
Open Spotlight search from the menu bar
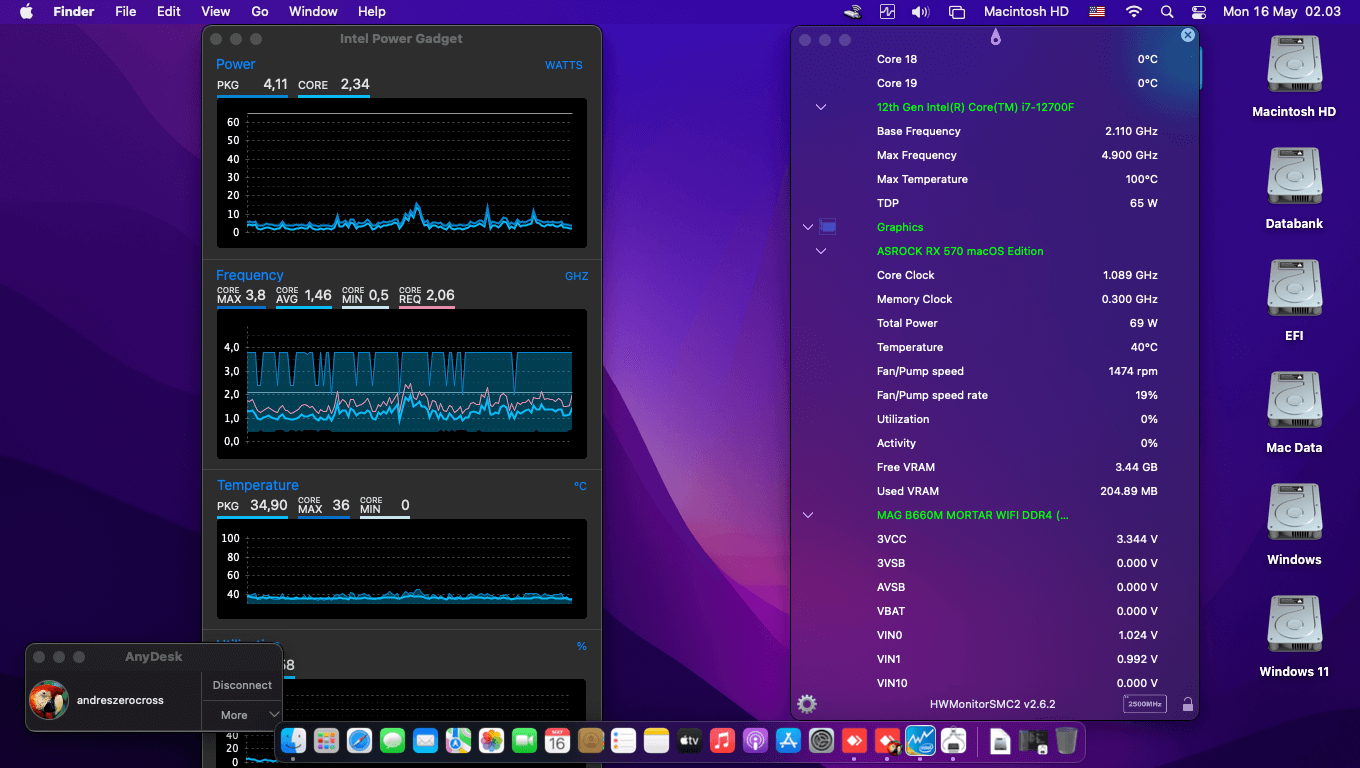(x=1166, y=12)
